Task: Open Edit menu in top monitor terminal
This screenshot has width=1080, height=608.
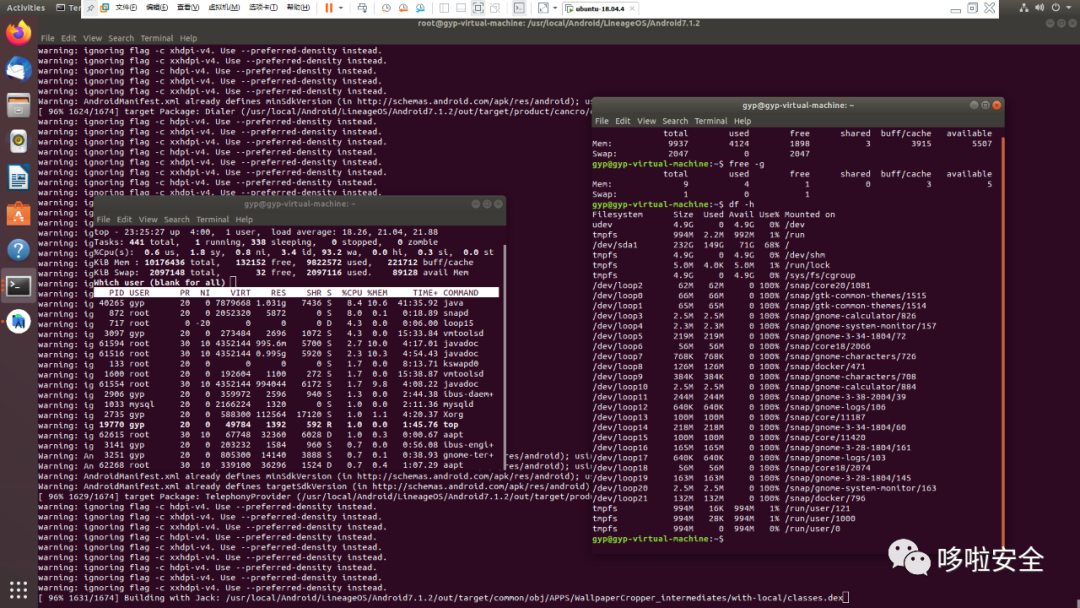Action: pyautogui.click(x=124, y=220)
